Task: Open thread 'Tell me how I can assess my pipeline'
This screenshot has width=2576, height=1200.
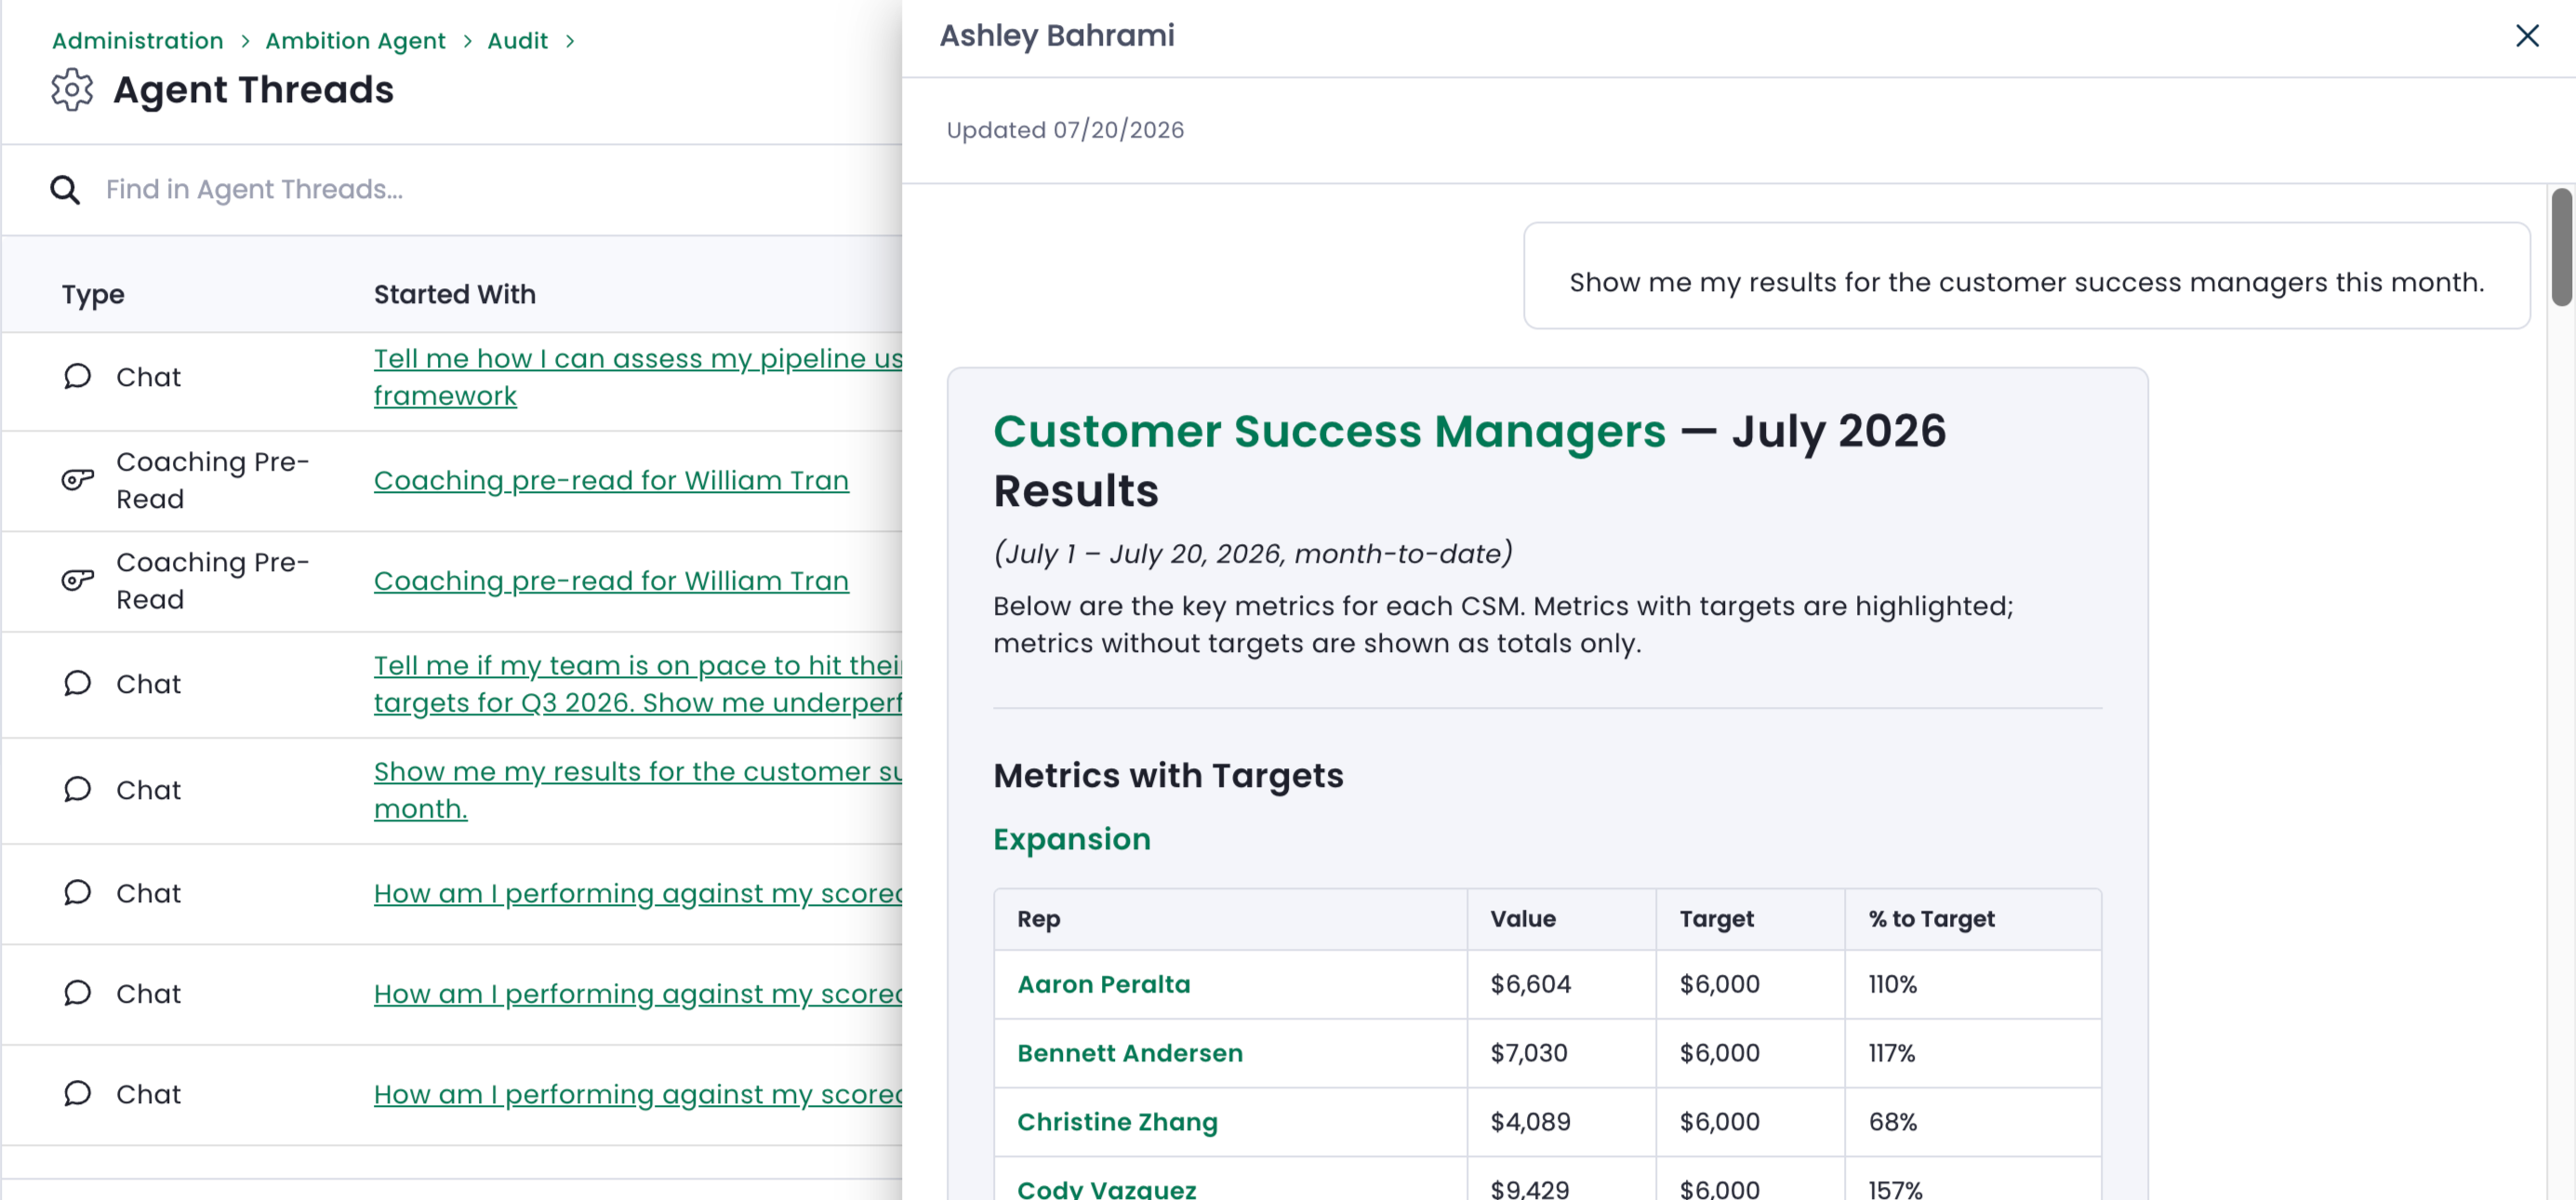Action: click(x=638, y=377)
